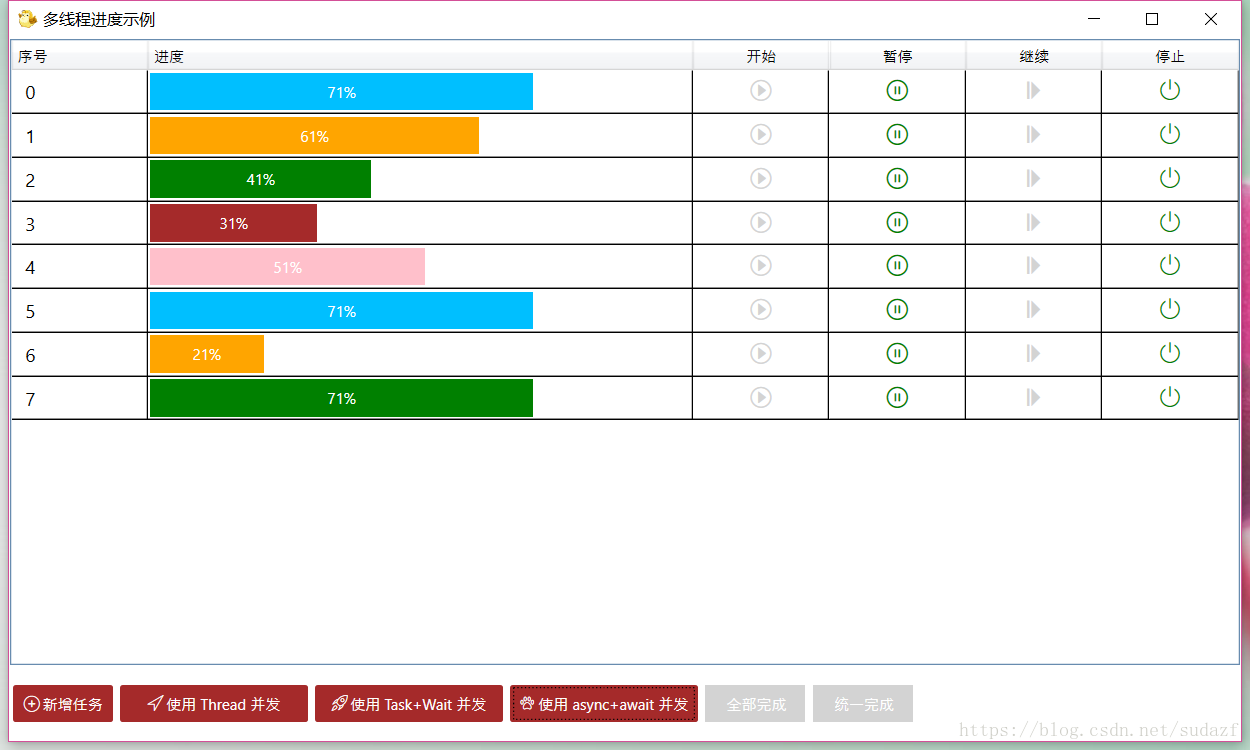1250x750 pixels.
Task: Pause the task in row 1
Action: click(897, 134)
